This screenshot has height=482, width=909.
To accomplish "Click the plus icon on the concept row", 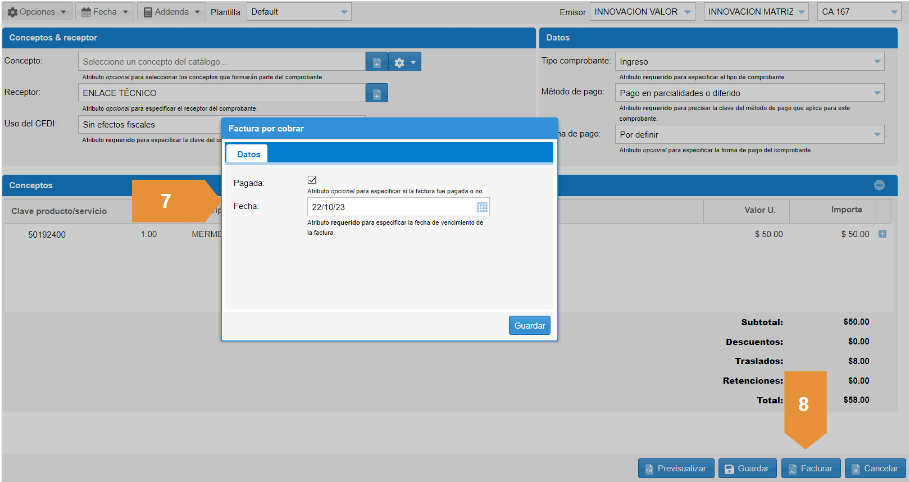I will (882, 234).
